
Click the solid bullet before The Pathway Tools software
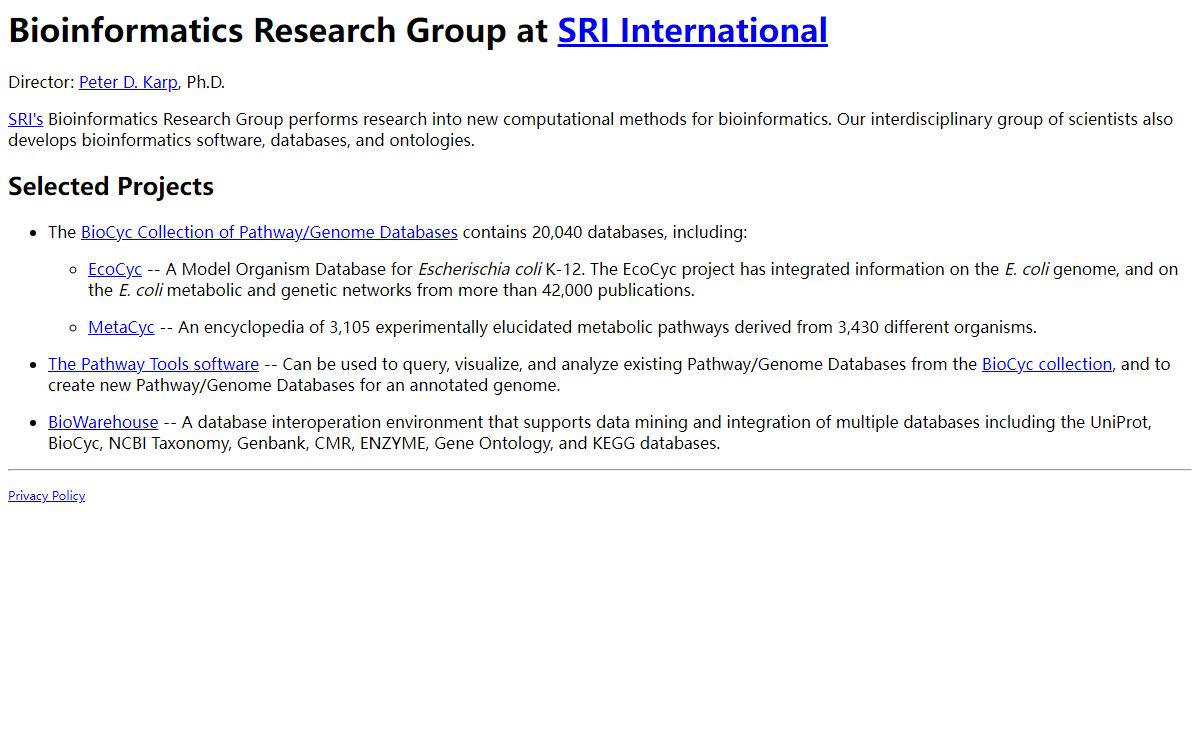click(x=34, y=365)
